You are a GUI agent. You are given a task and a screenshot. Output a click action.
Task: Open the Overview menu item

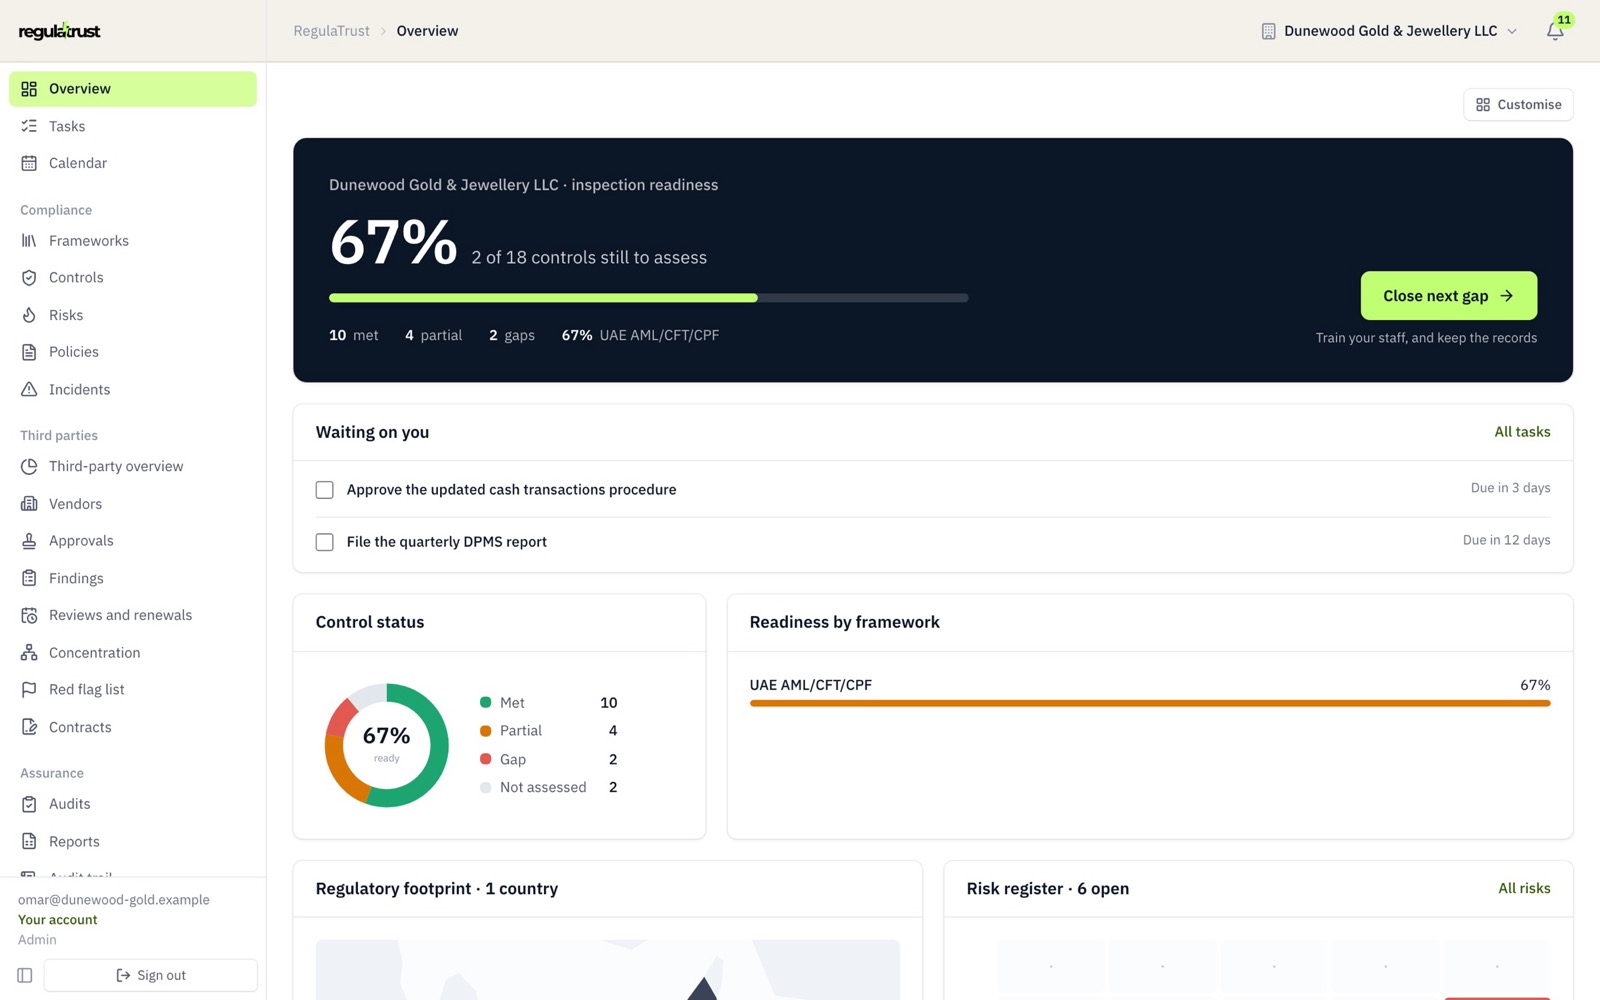pyautogui.click(x=133, y=89)
